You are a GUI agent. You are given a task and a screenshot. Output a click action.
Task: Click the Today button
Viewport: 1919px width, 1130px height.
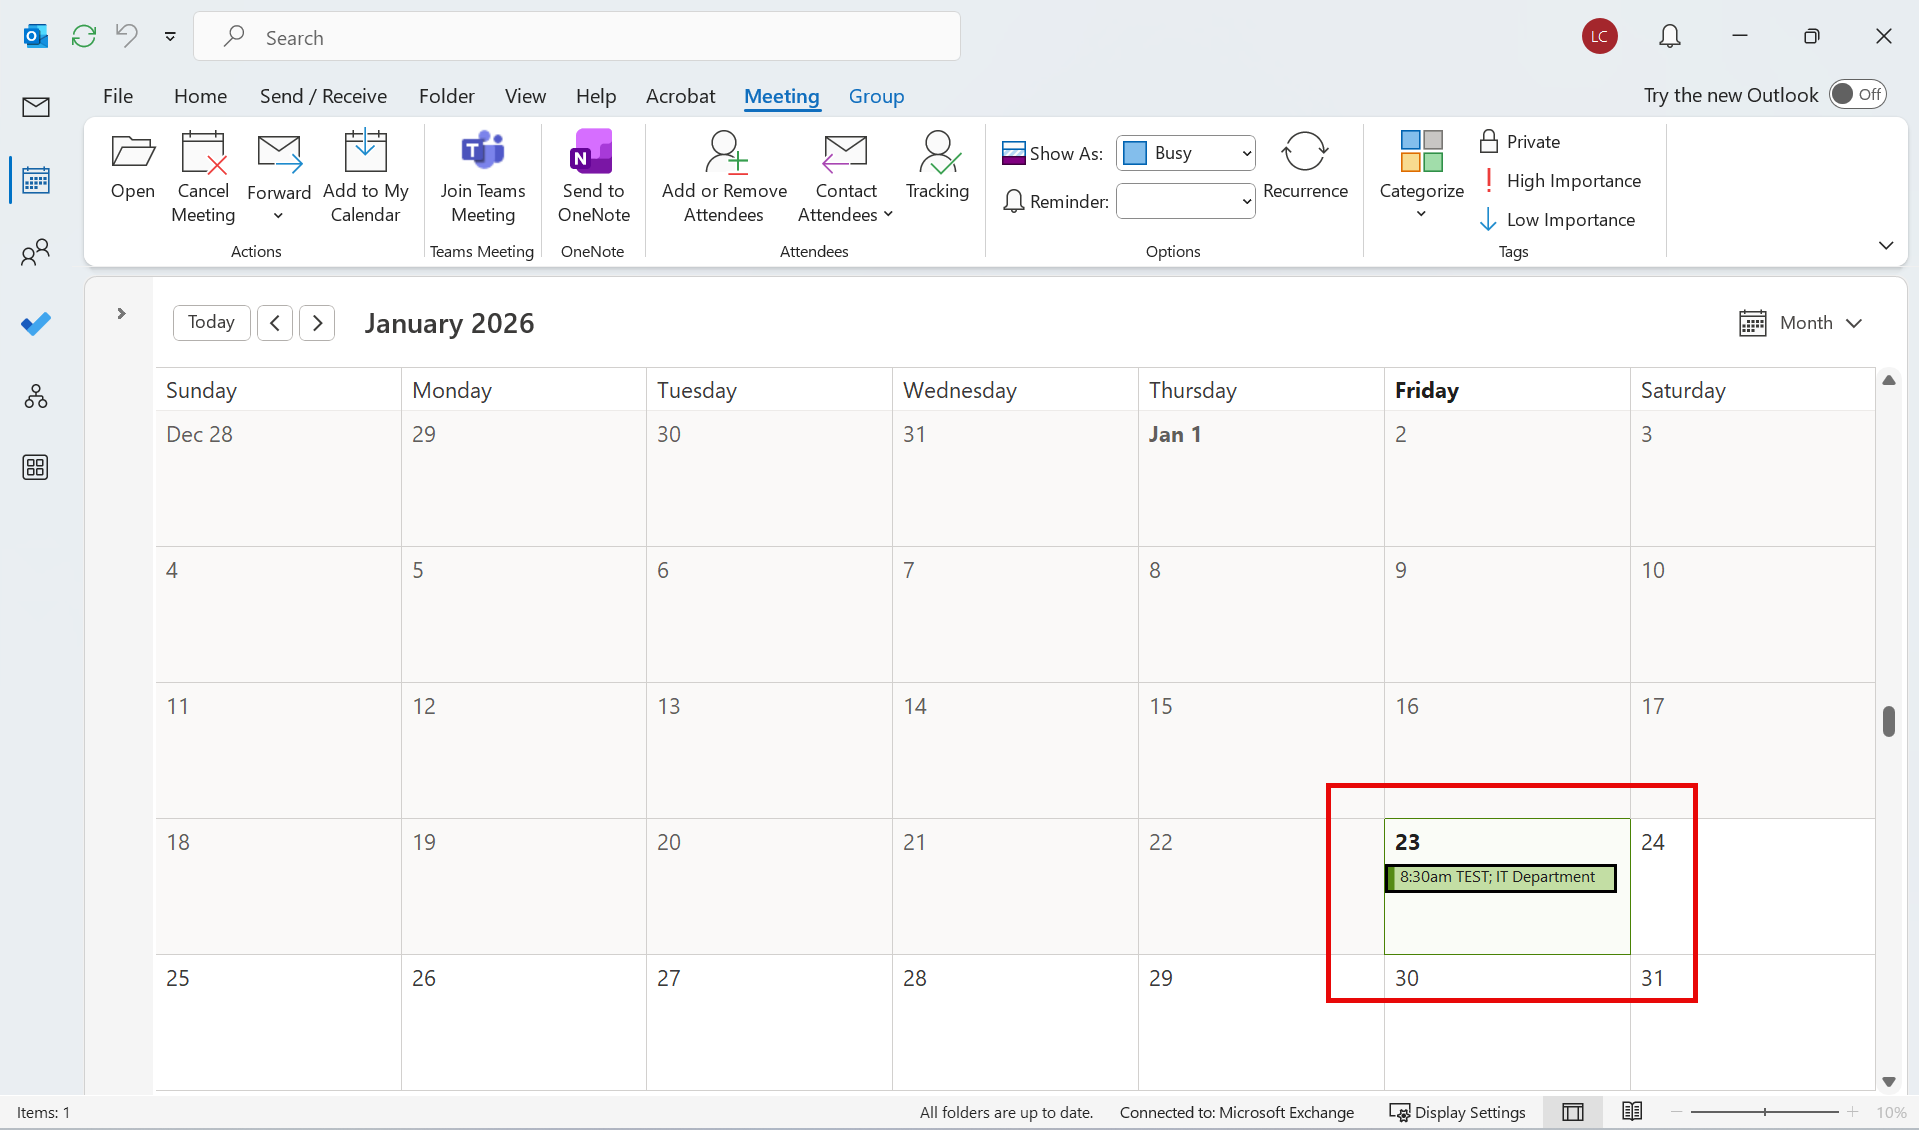(x=211, y=322)
